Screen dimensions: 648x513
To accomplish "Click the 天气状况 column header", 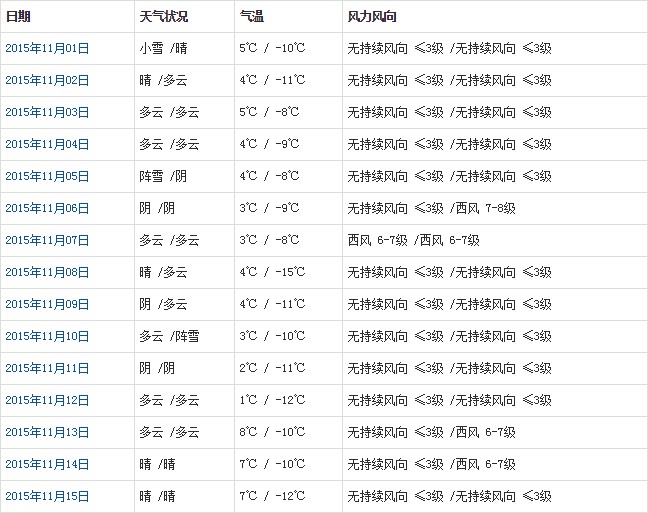I will tap(163, 17).
